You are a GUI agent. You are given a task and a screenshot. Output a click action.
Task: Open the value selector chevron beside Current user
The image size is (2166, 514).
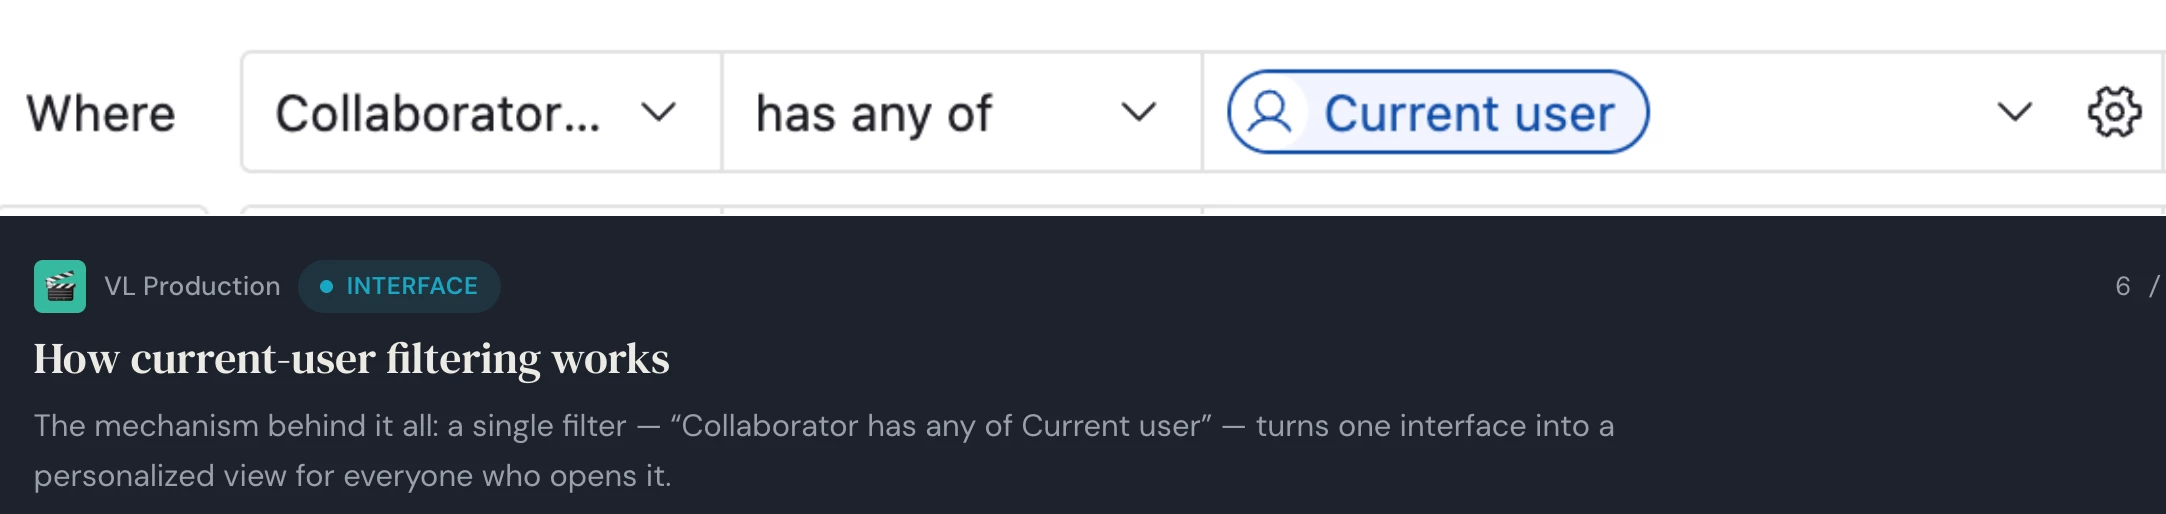(2014, 112)
